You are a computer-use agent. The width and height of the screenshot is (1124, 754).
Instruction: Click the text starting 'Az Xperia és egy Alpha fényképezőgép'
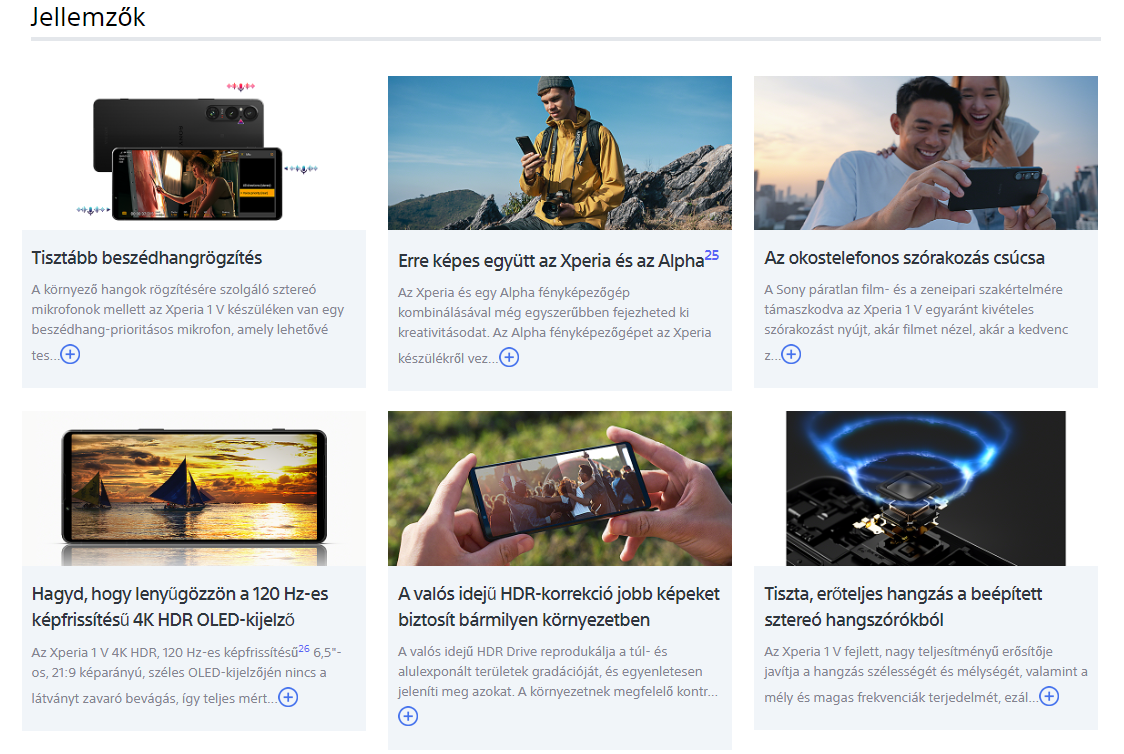point(555,325)
